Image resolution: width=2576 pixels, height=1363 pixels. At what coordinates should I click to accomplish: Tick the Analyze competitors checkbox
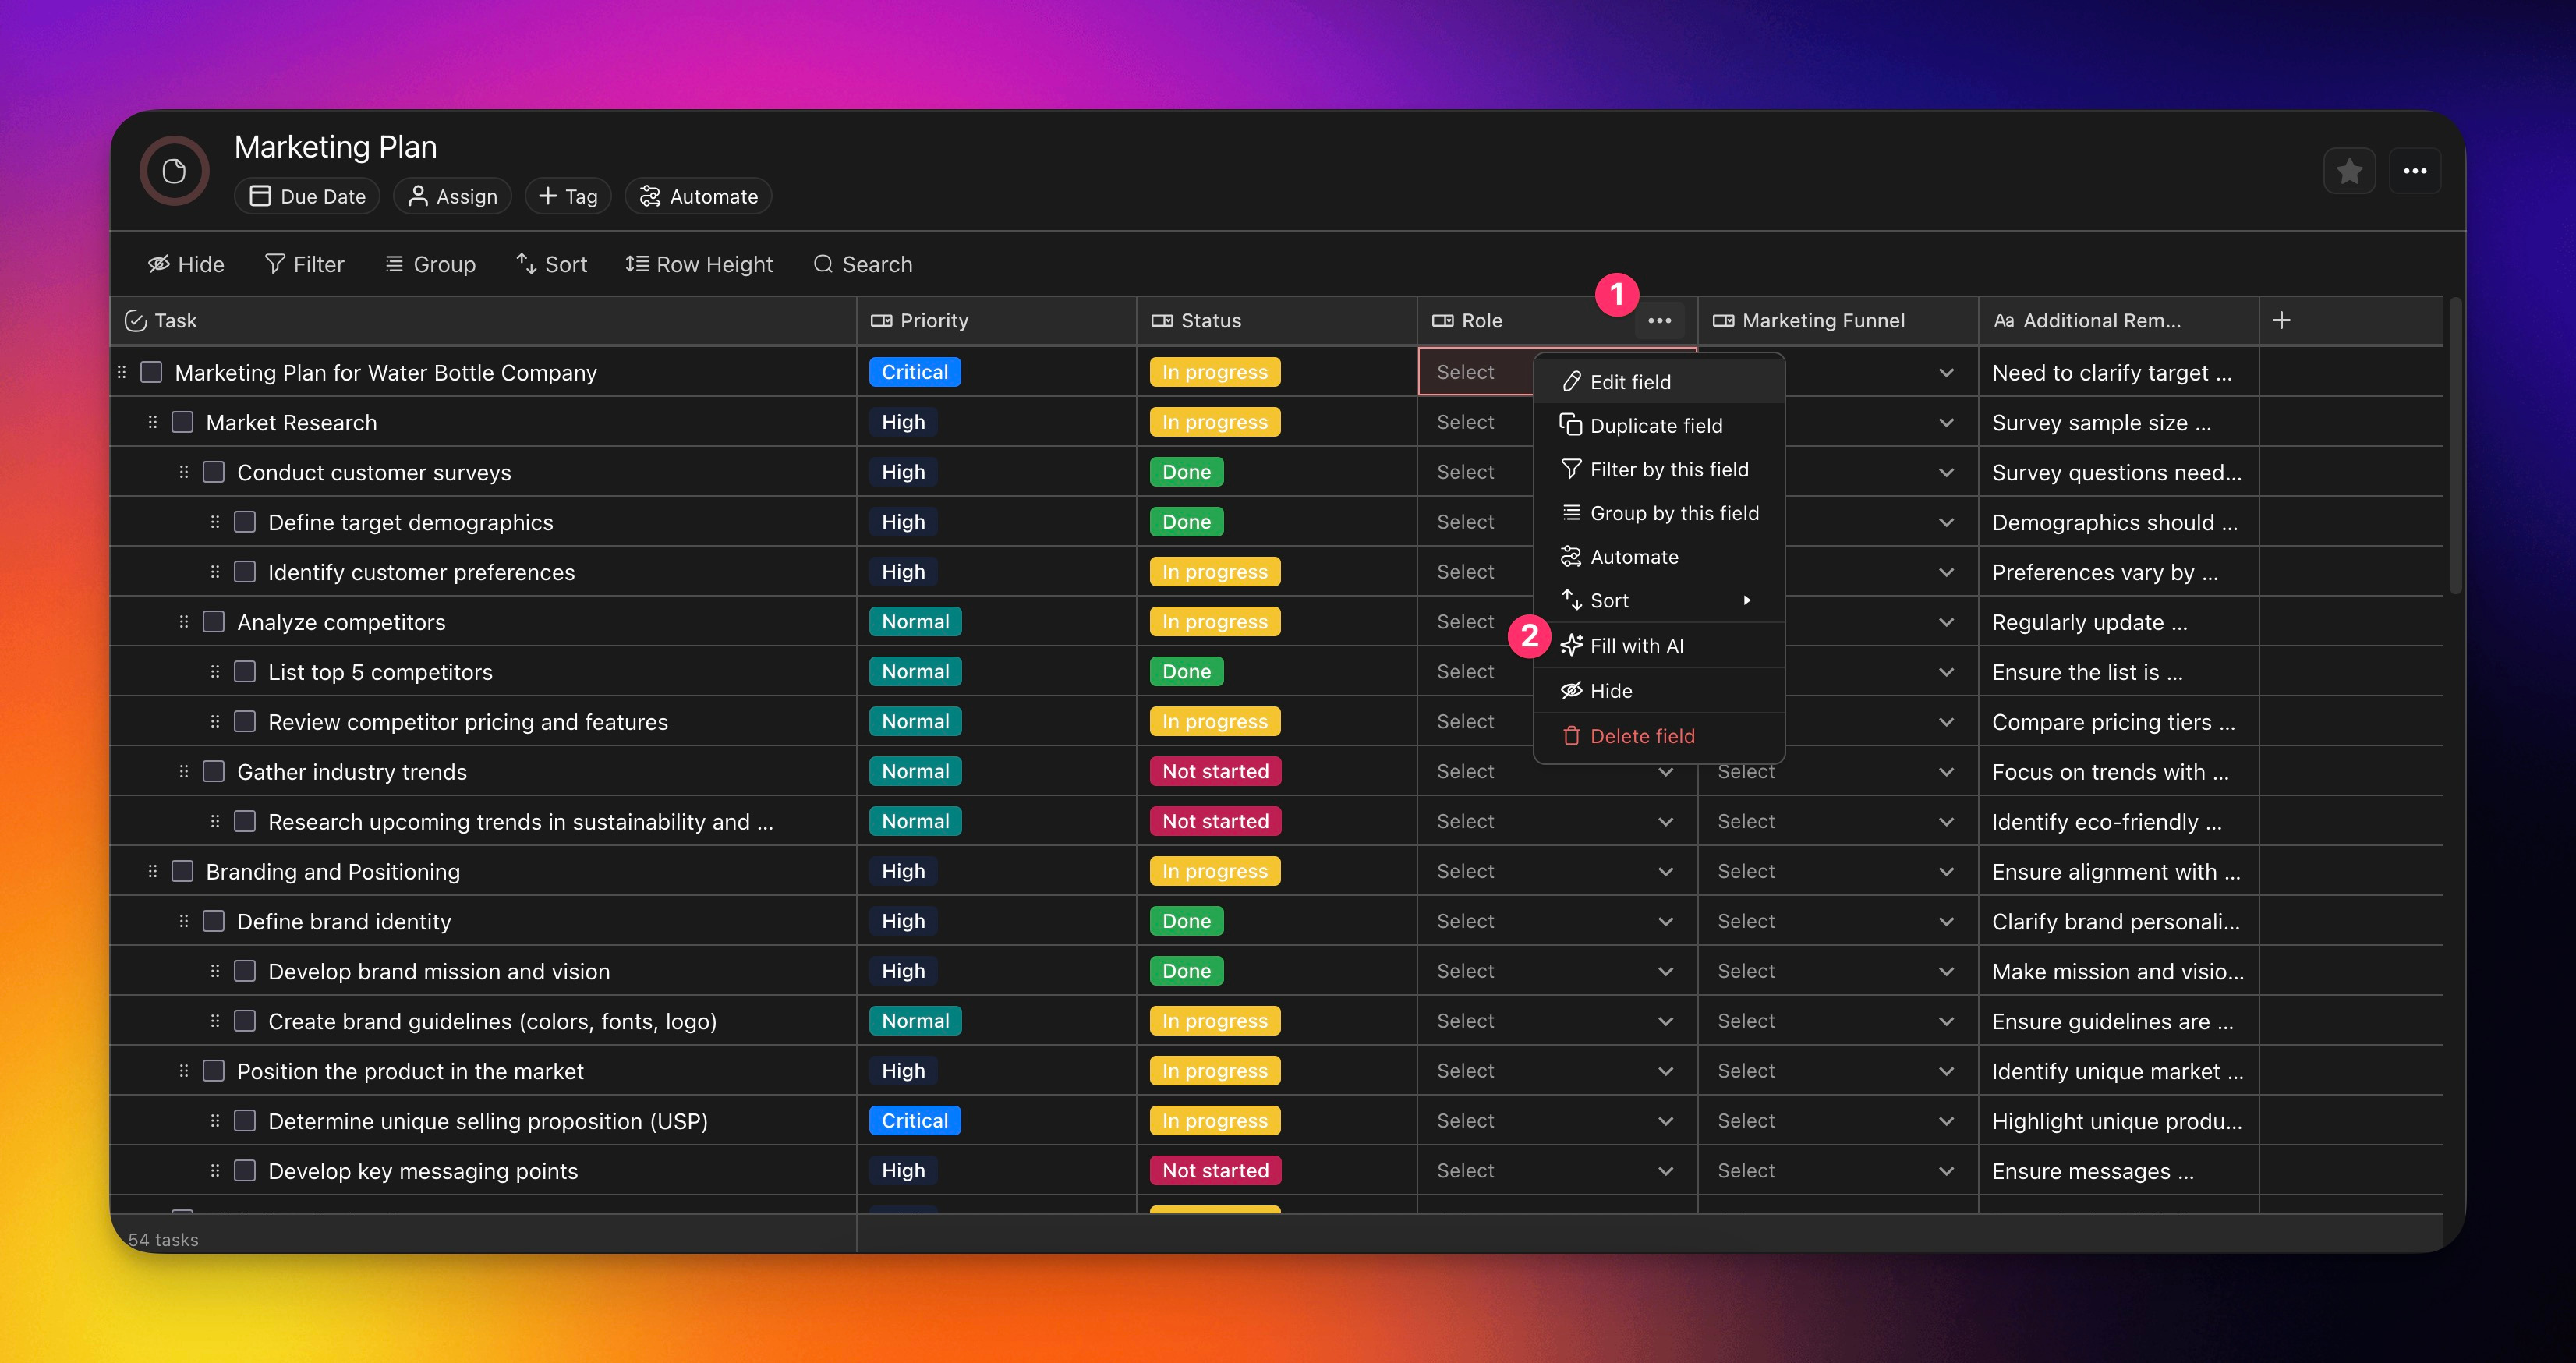coord(213,622)
